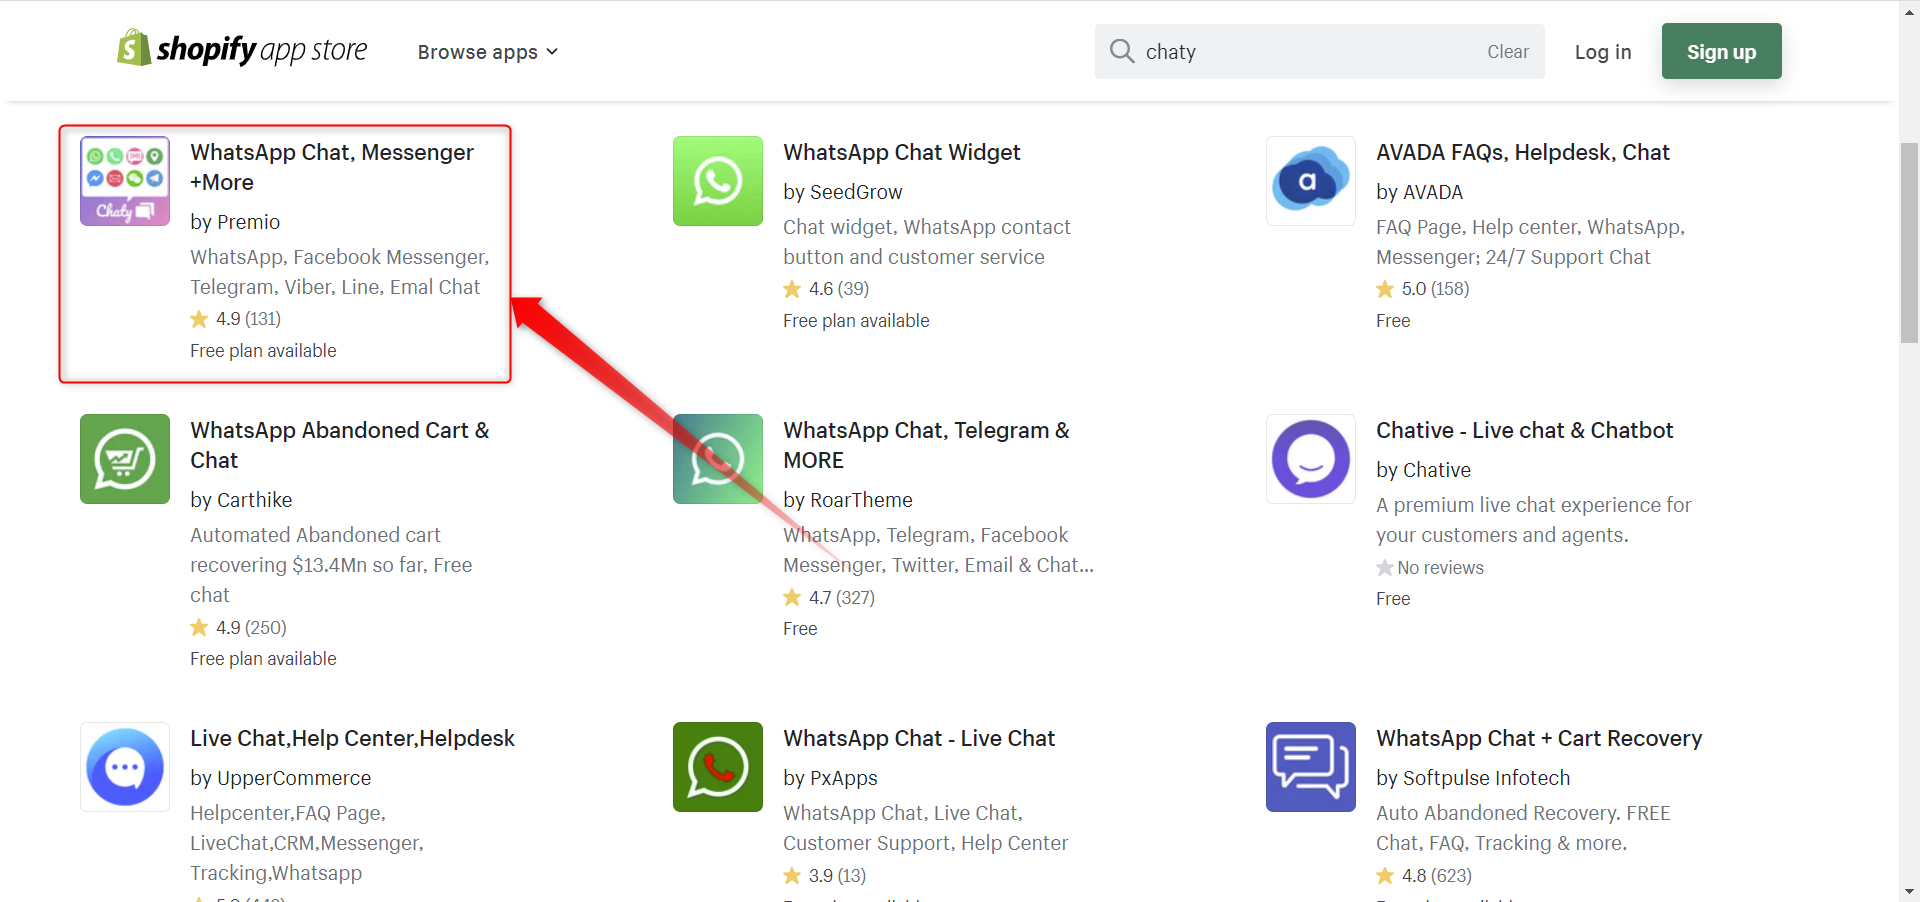The height and width of the screenshot is (902, 1920).
Task: Click the green Sign up button
Action: (1721, 51)
